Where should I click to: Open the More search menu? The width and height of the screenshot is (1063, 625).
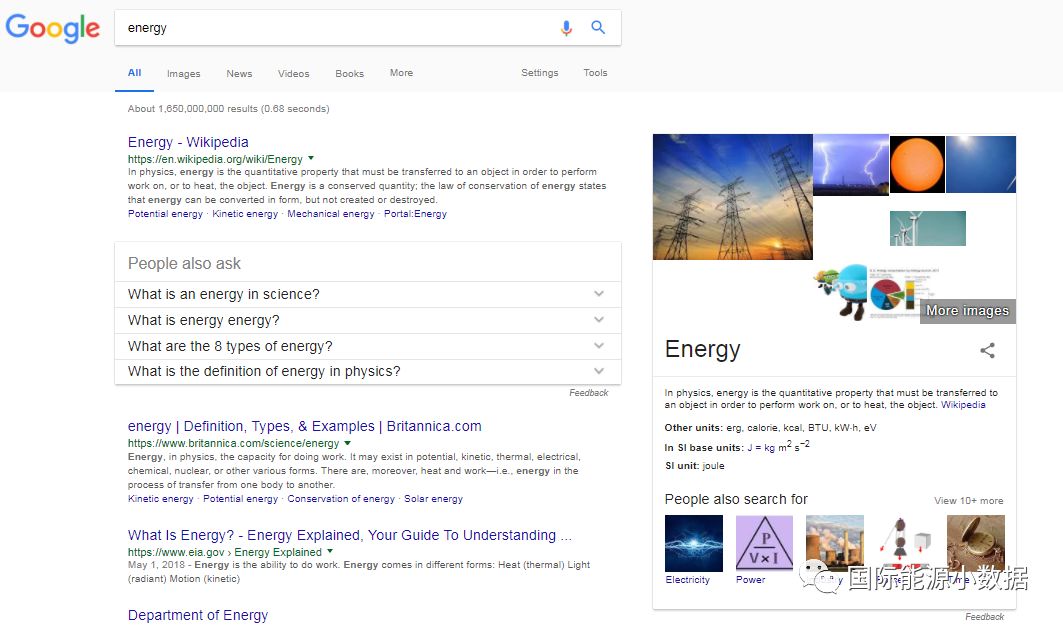click(x=401, y=73)
